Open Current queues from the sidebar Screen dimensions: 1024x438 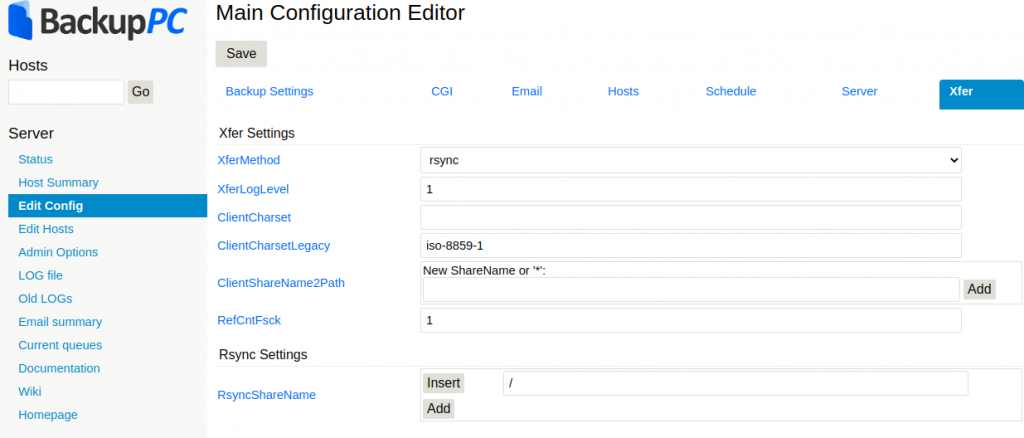click(60, 345)
